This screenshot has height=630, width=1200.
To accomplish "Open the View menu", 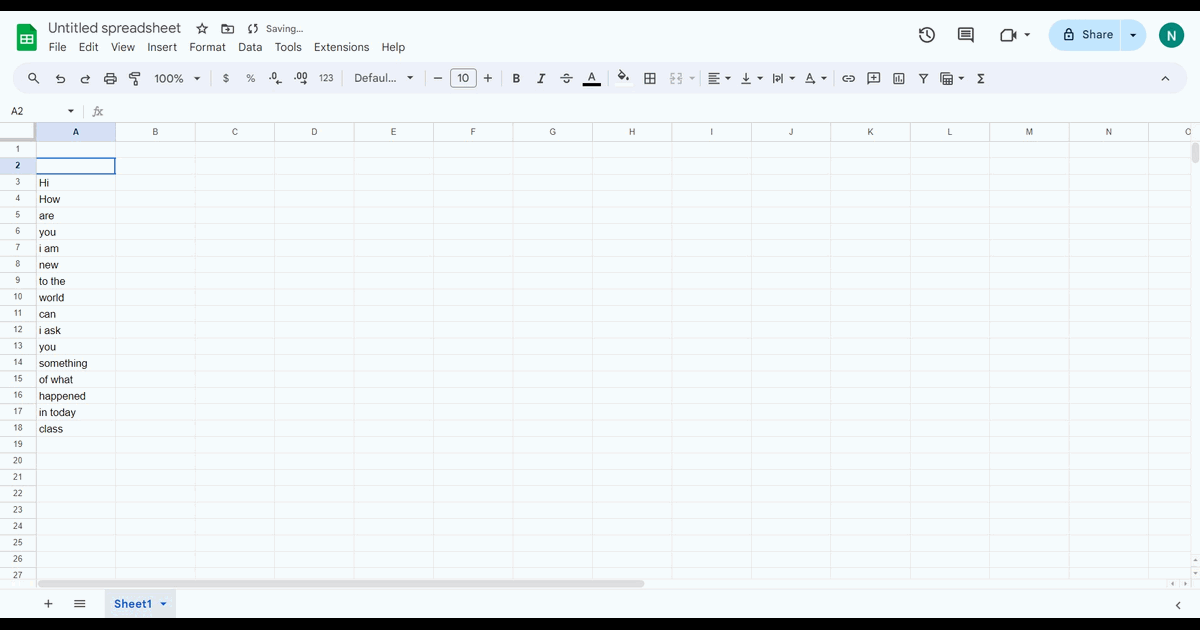I will [x=123, y=47].
